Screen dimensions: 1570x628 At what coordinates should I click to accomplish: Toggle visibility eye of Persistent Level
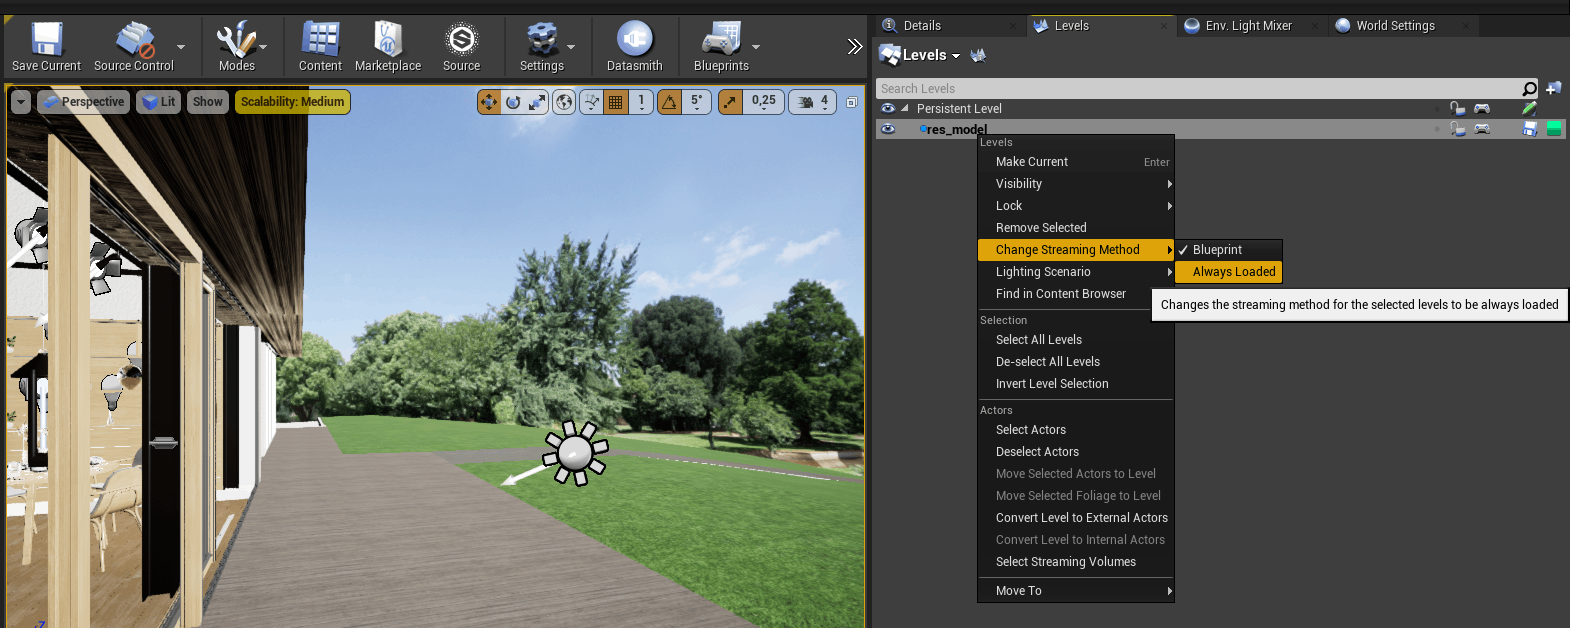[x=888, y=108]
